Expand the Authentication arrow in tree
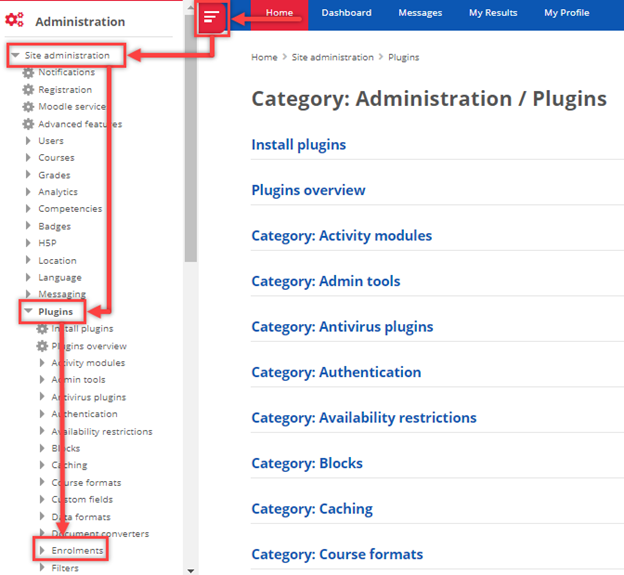Image resolution: width=624 pixels, height=575 pixels. pos(42,414)
